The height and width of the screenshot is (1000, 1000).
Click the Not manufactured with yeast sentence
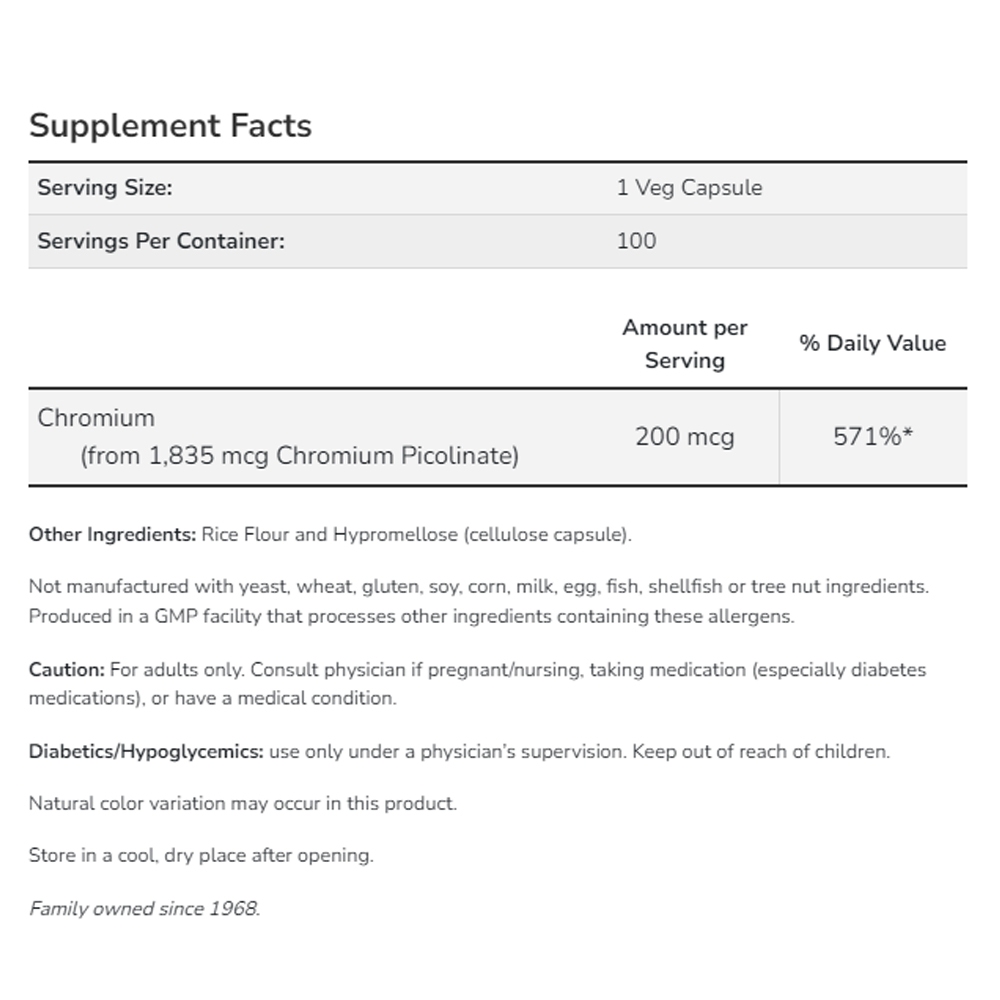tap(479, 586)
